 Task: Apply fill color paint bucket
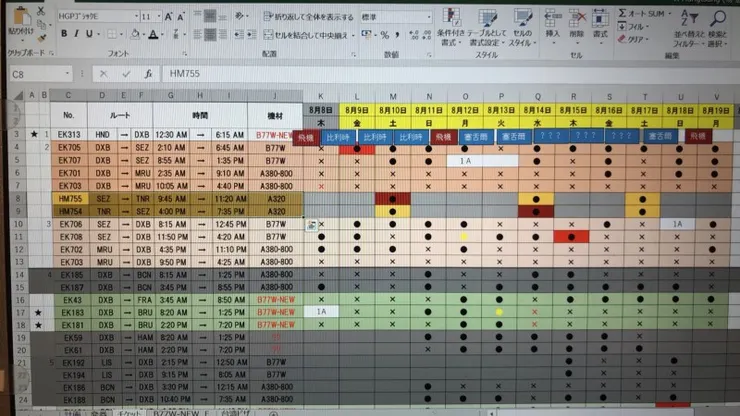[x=135, y=34]
